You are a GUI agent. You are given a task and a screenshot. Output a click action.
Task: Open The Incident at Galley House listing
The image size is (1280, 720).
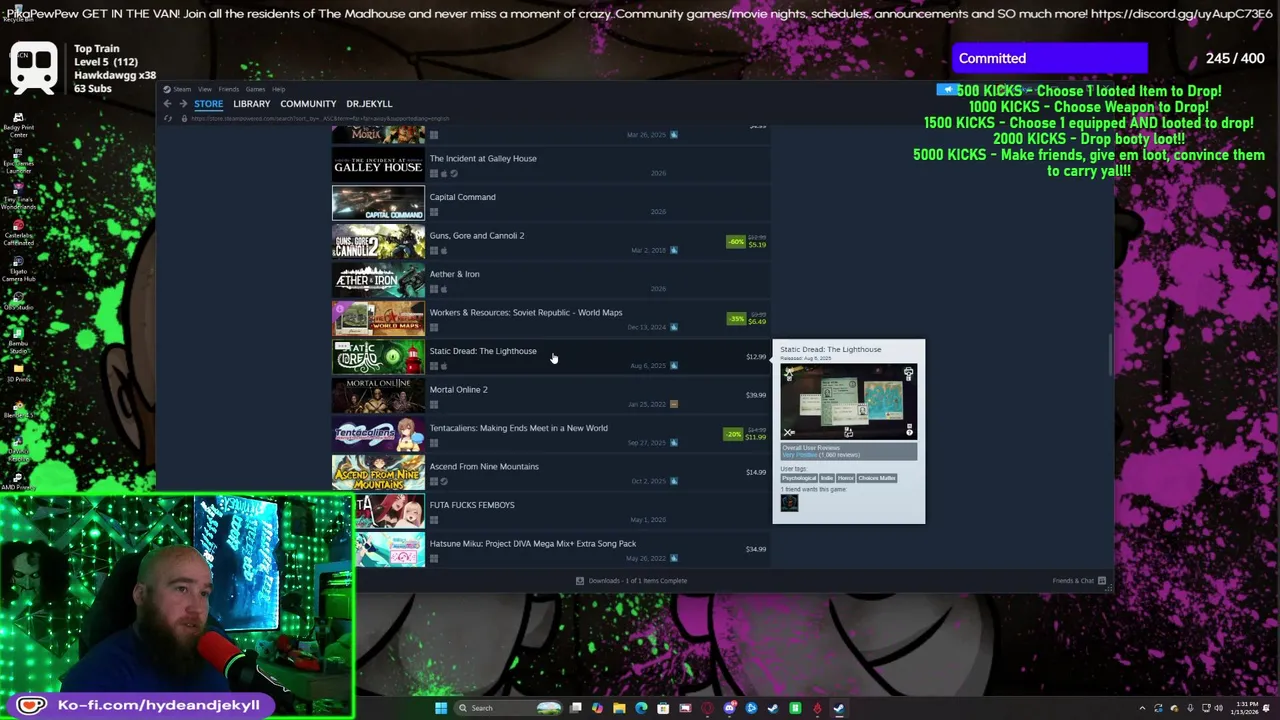pos(551,165)
